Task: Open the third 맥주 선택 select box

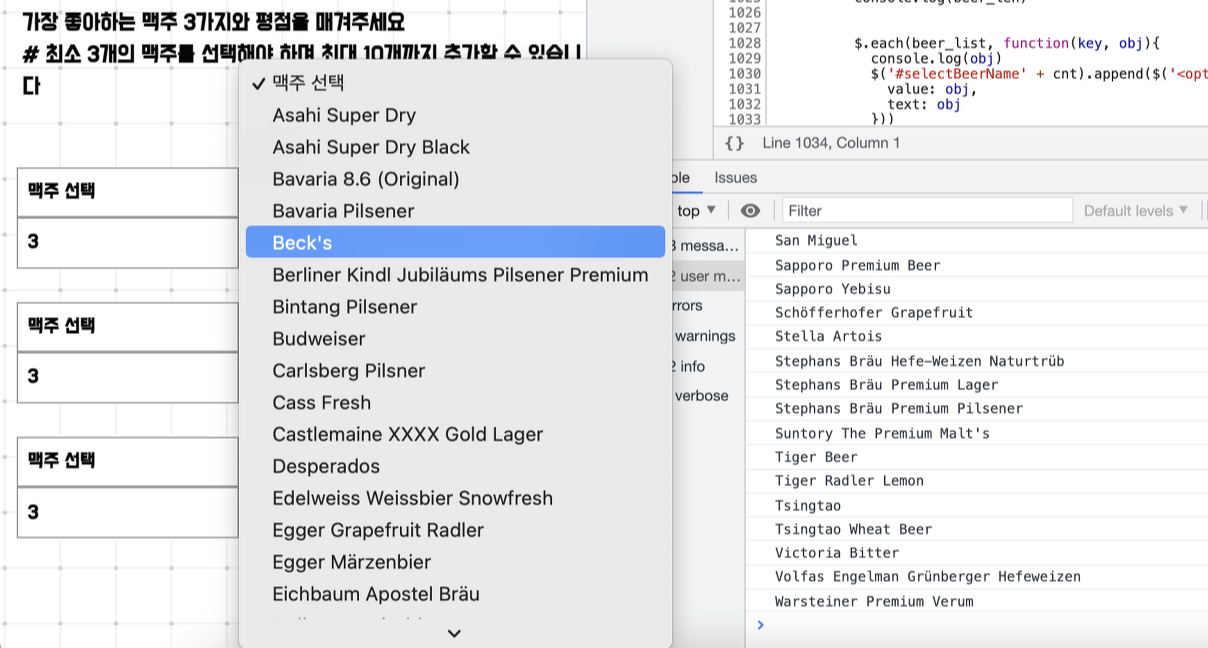Action: [x=128, y=461]
